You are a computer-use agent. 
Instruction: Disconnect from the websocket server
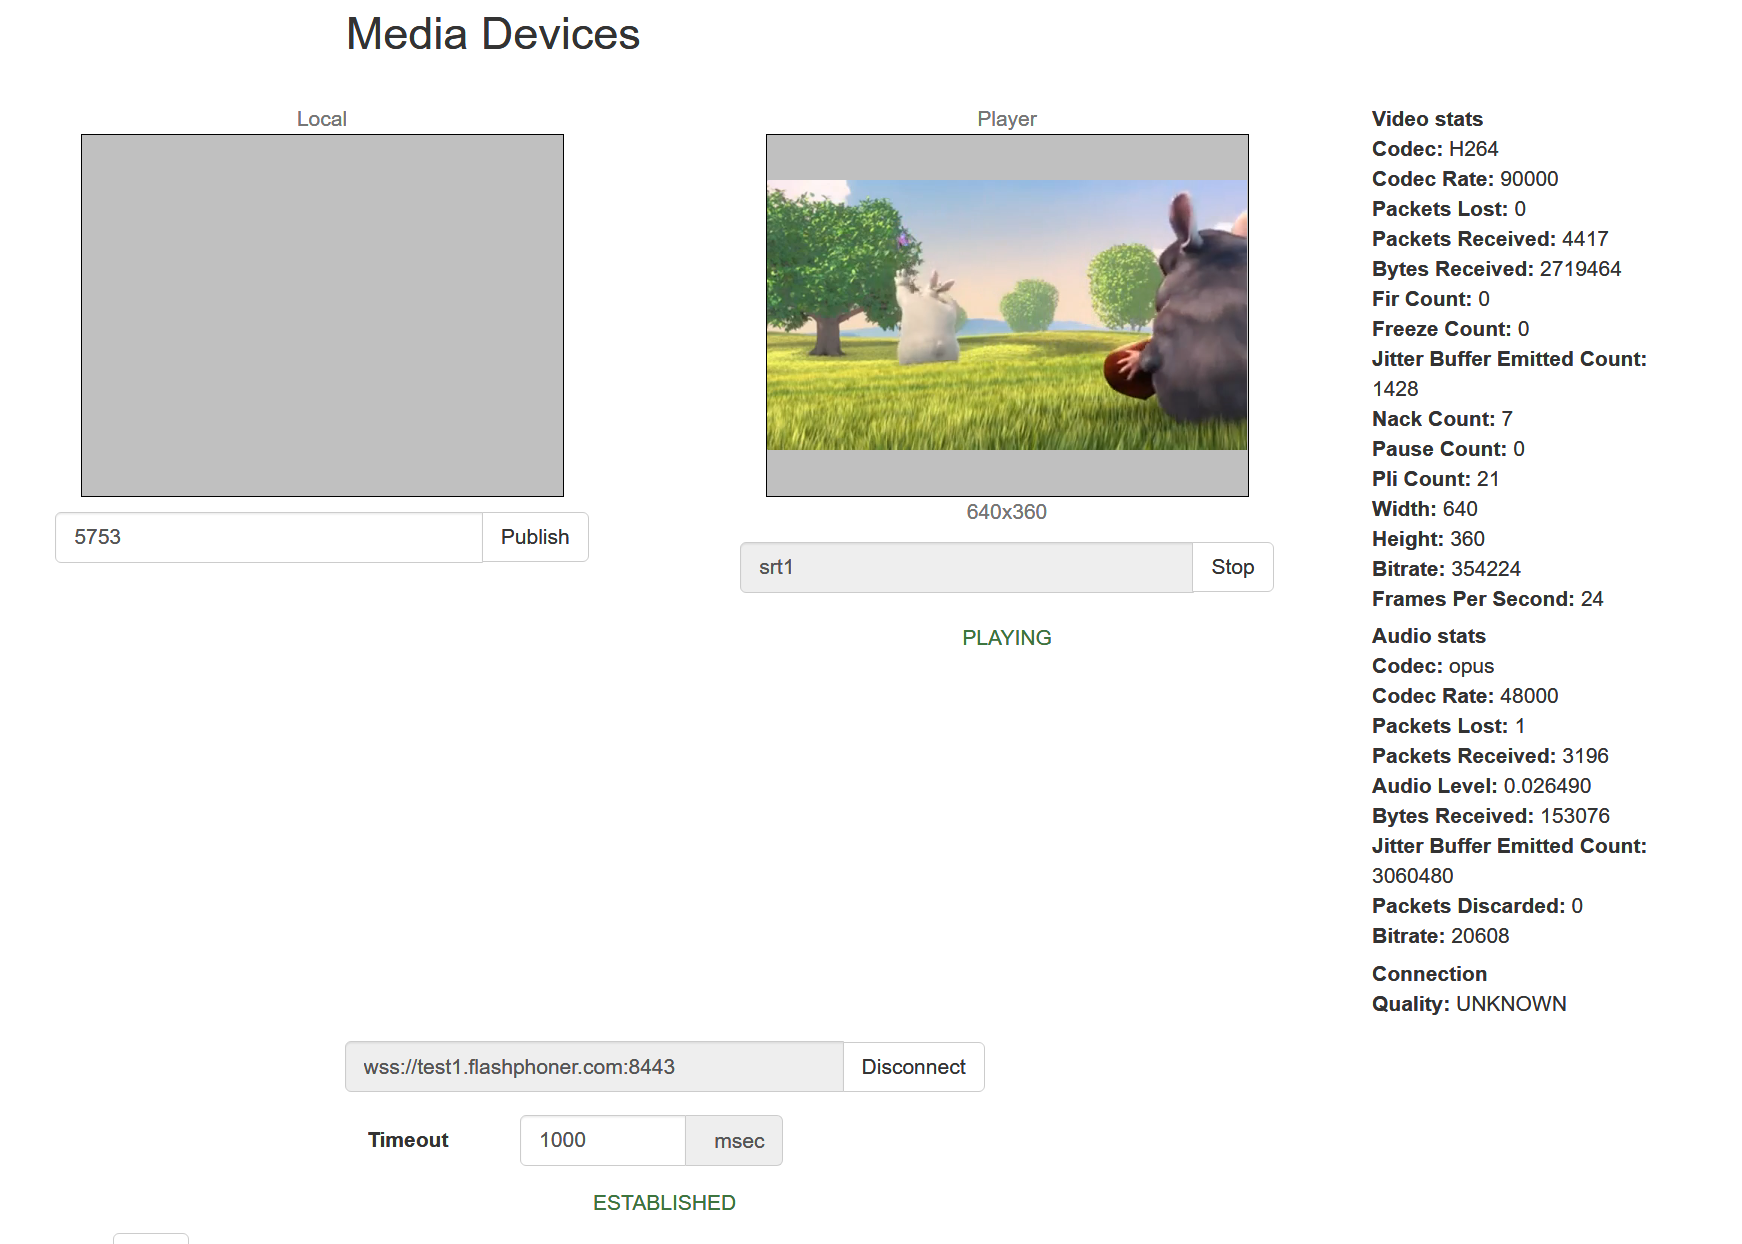tap(913, 1067)
